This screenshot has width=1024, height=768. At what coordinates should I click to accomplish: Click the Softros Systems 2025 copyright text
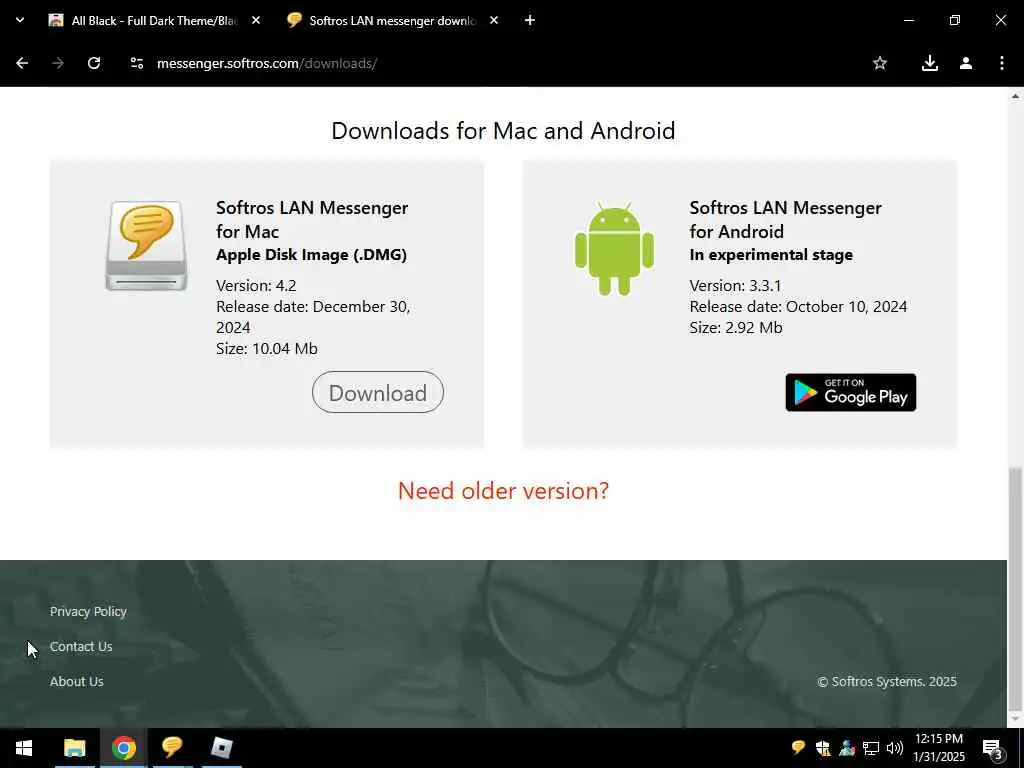click(887, 681)
